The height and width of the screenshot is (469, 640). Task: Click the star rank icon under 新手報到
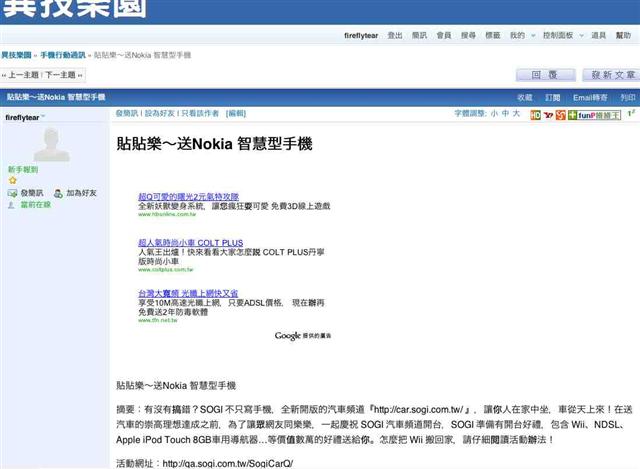pyautogui.click(x=13, y=180)
